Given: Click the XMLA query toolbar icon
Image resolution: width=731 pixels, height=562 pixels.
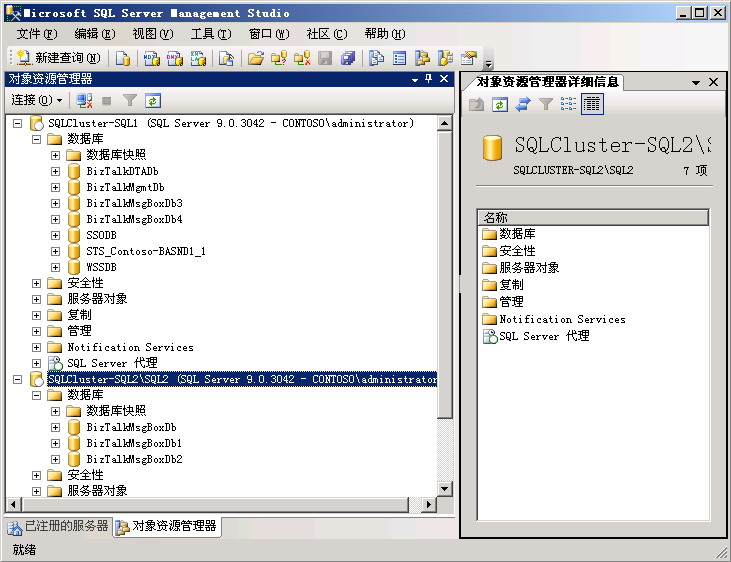Looking at the screenshot, I should tap(198, 58).
